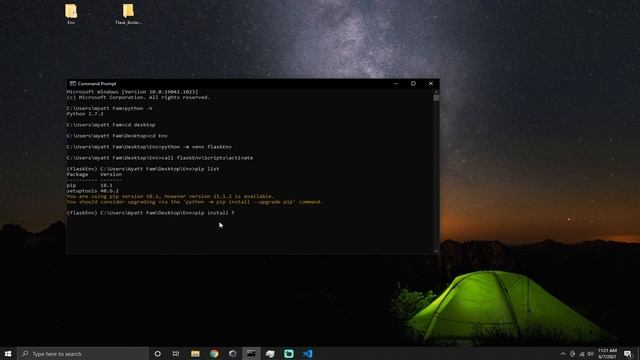Close the Command Prompt window
The image size is (640, 360).
(431, 84)
